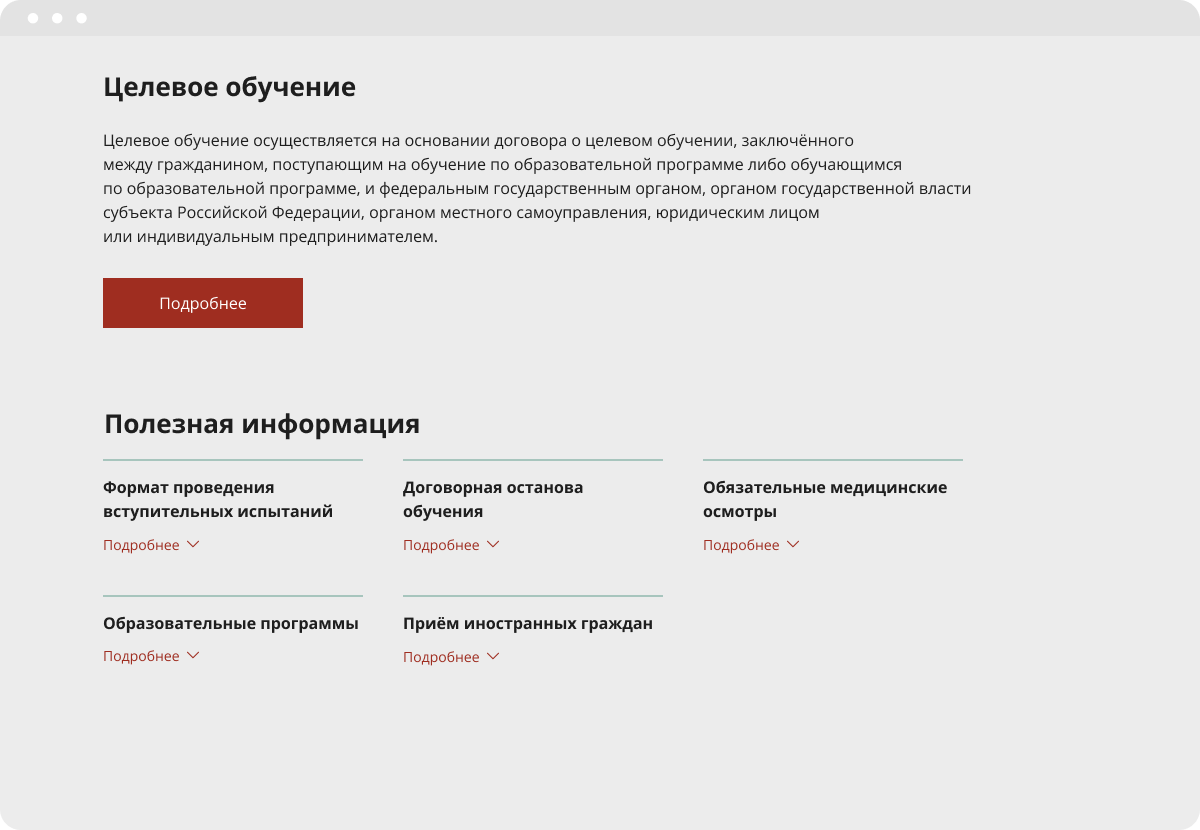The width and height of the screenshot is (1200, 830).
Task: Click the third window control dot
Action: [82, 18]
